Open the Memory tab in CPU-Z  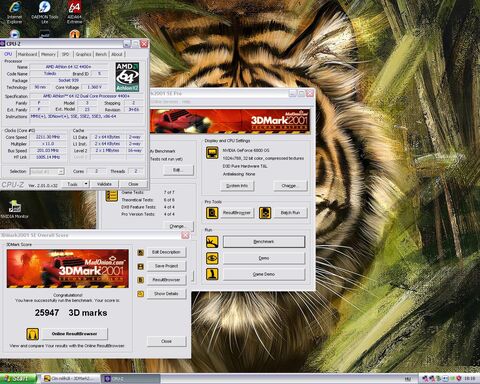click(48, 54)
